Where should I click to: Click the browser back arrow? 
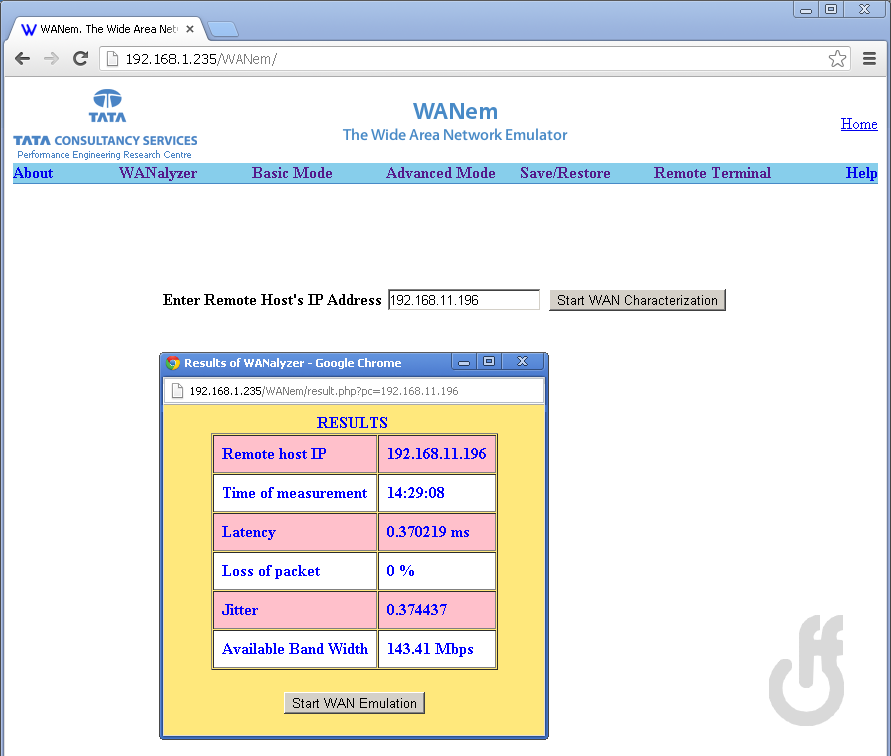(22, 59)
